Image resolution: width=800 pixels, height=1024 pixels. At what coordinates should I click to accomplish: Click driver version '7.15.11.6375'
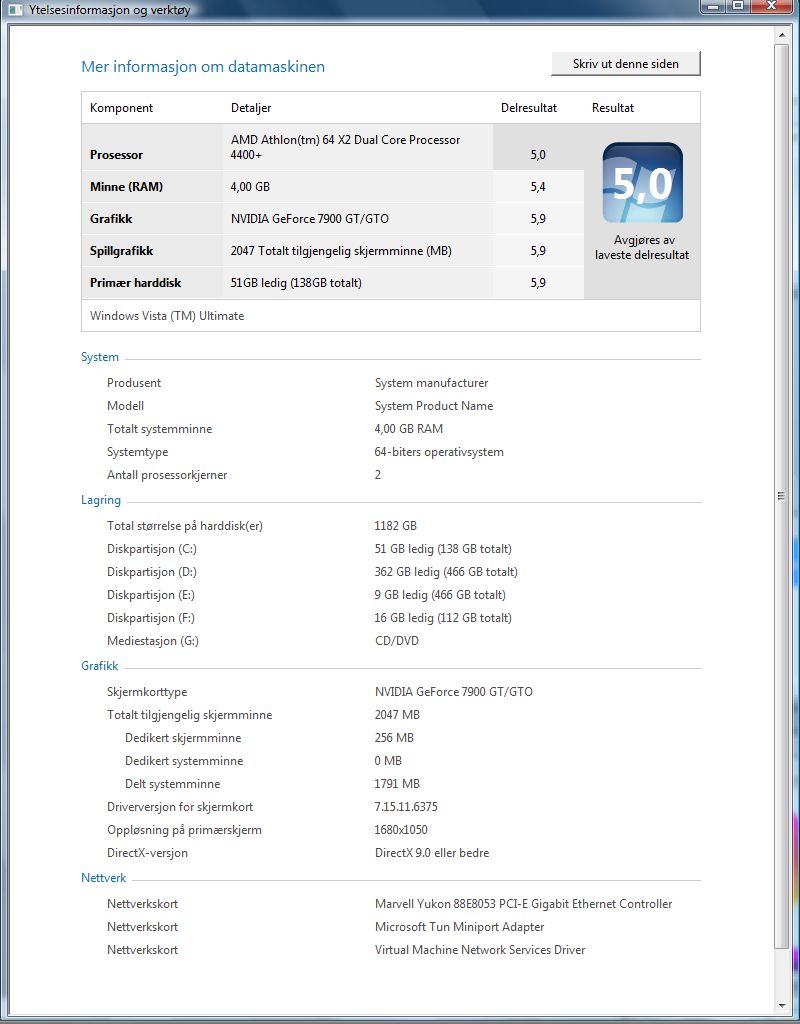tap(406, 807)
